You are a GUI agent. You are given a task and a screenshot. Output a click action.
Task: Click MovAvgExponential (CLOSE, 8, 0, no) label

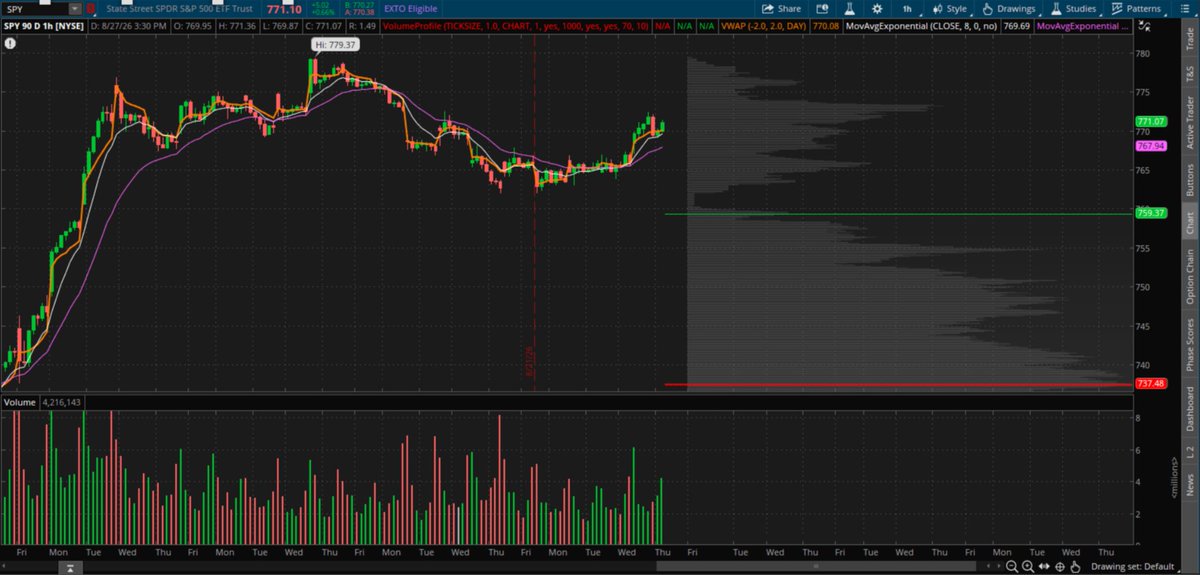point(921,26)
